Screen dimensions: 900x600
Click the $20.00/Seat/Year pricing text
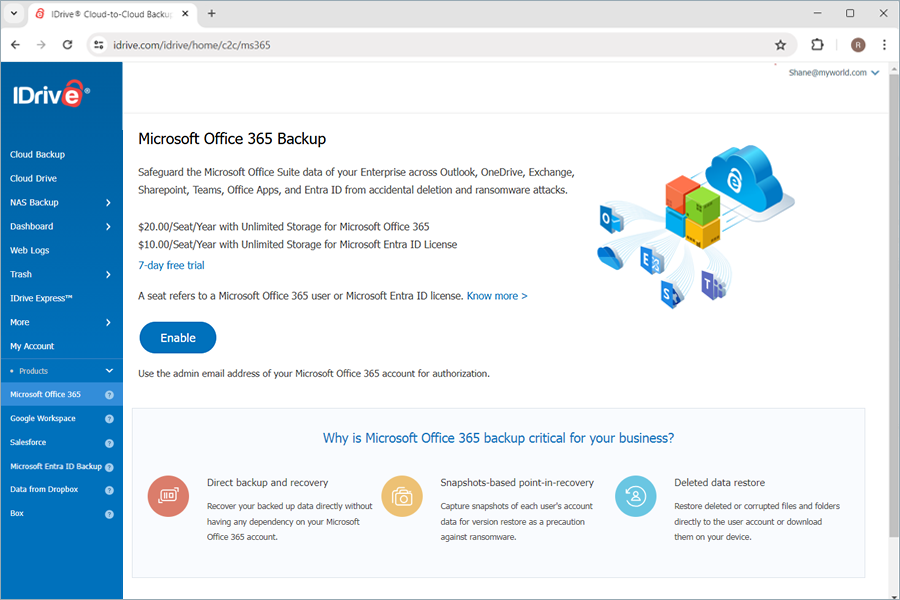(x=284, y=227)
